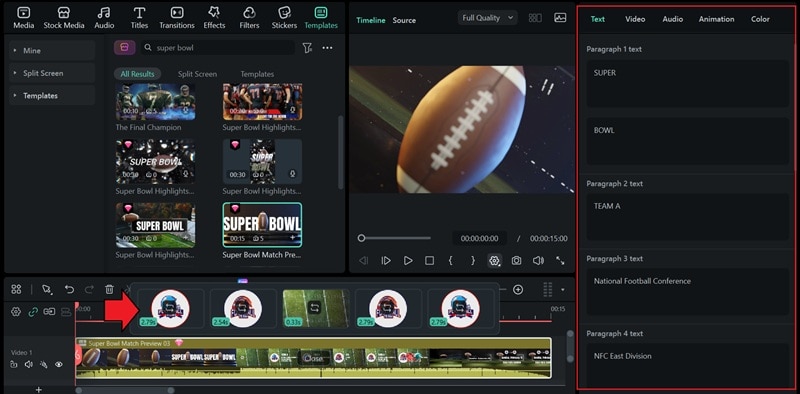
Task: Switch to the Timeline preview tab
Action: point(370,20)
